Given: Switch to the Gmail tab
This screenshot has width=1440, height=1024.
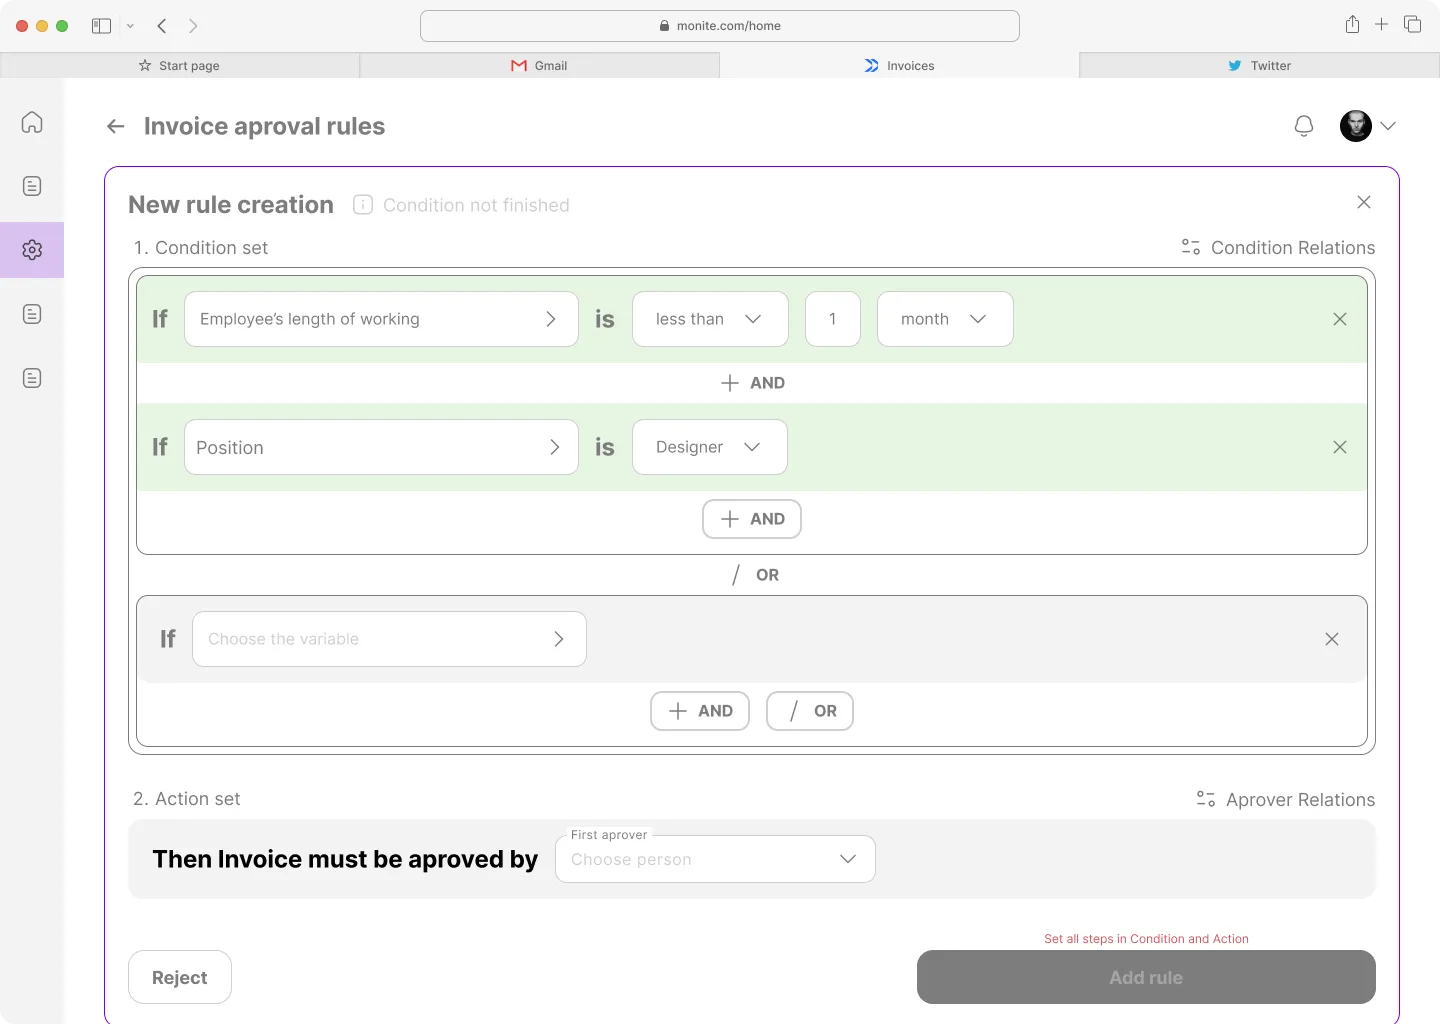Looking at the screenshot, I should tap(540, 65).
